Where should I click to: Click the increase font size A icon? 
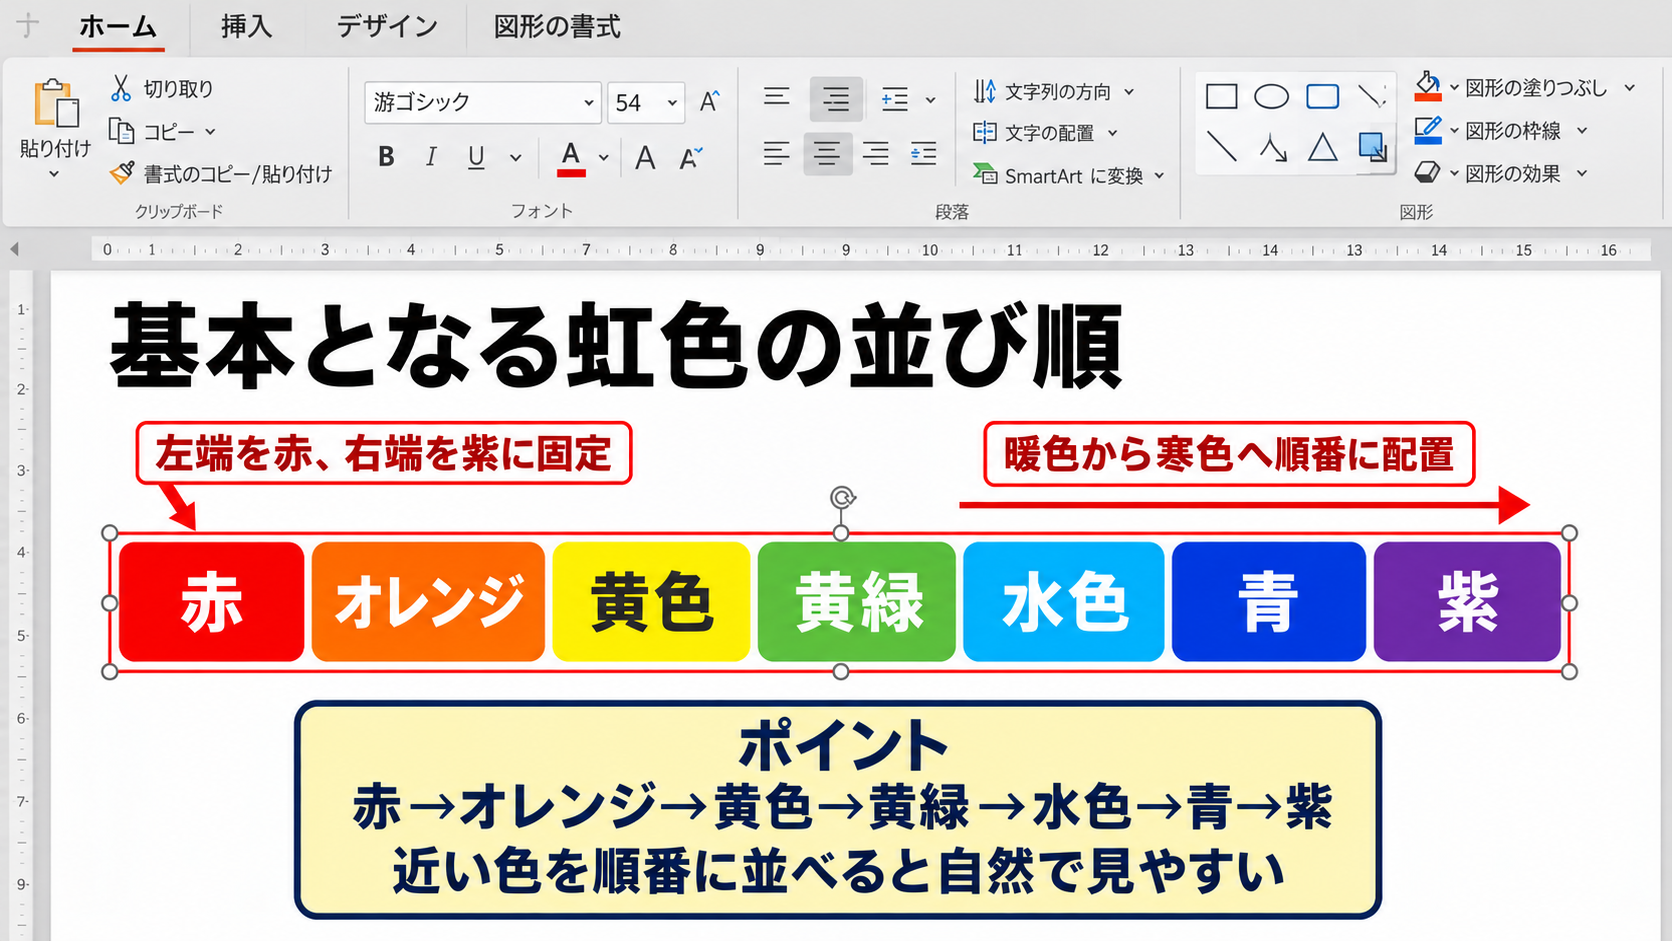pos(709,102)
